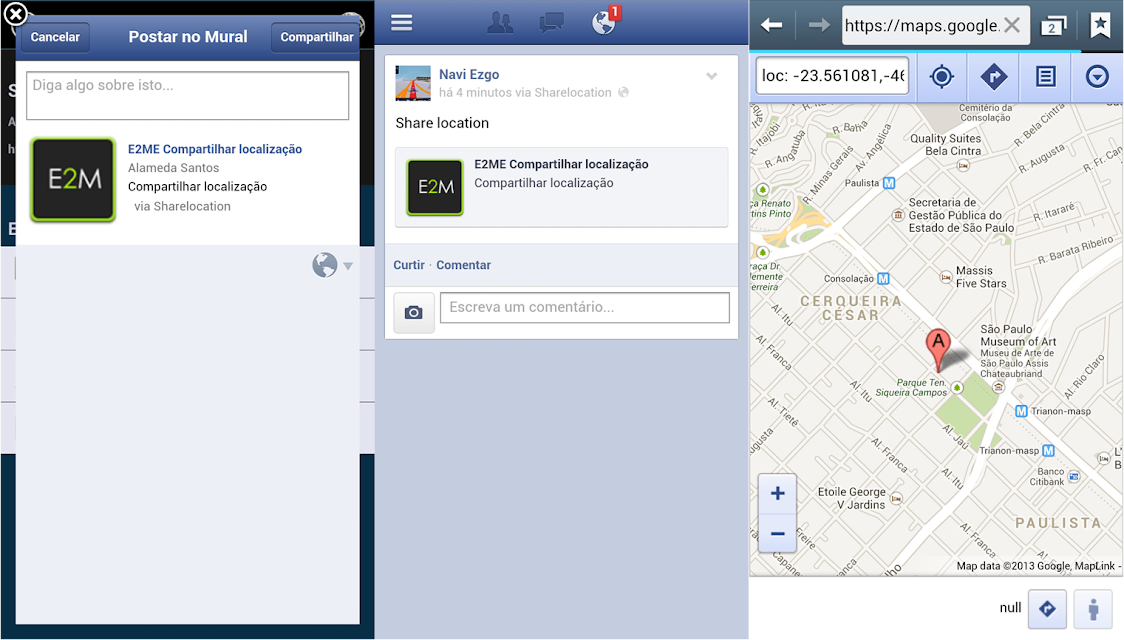Go forward in the browser
The height and width of the screenshot is (640, 1124).
pyautogui.click(x=819, y=26)
